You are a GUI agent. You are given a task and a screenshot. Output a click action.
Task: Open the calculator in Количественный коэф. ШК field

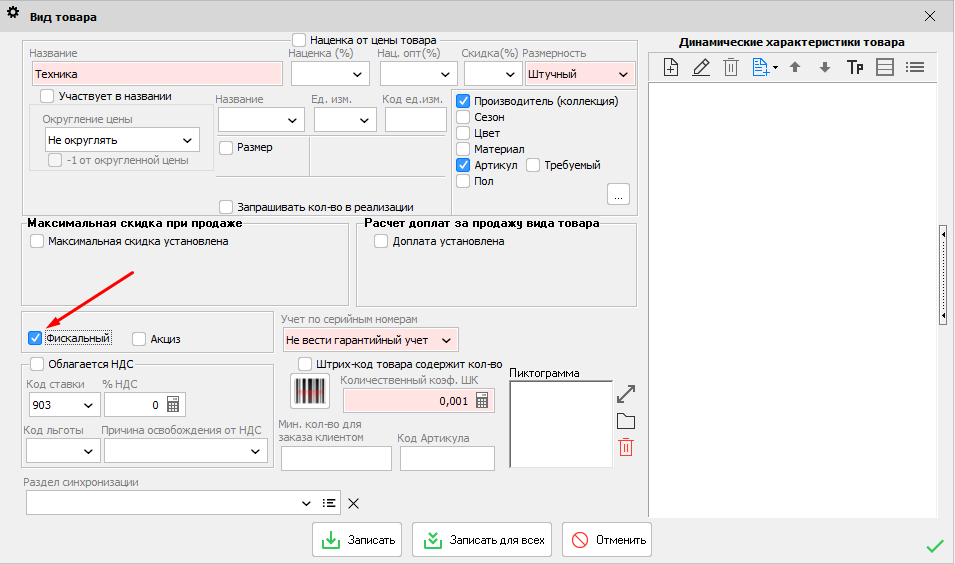click(x=483, y=401)
